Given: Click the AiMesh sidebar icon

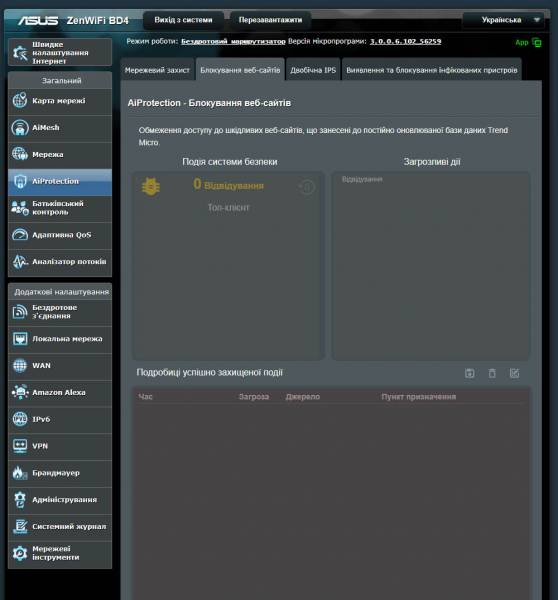Looking at the screenshot, I should click(x=20, y=127).
